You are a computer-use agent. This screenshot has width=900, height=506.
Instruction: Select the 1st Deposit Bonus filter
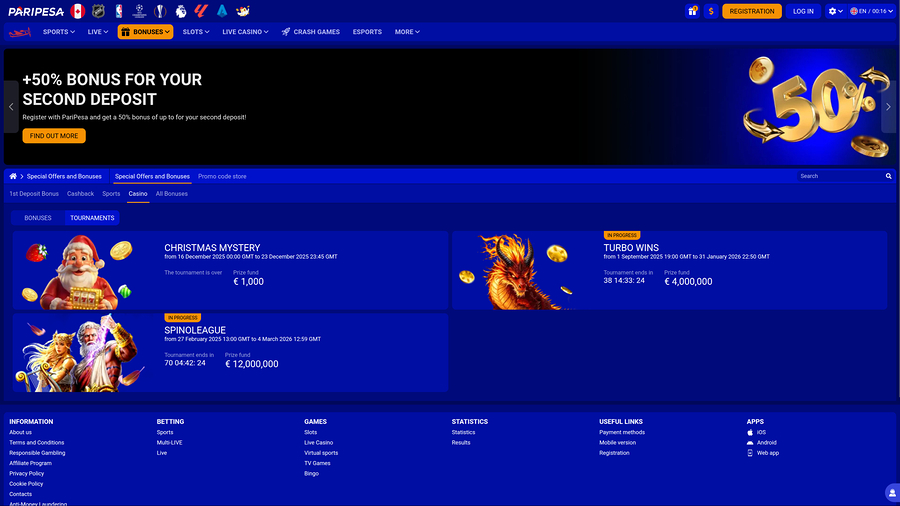(x=34, y=194)
